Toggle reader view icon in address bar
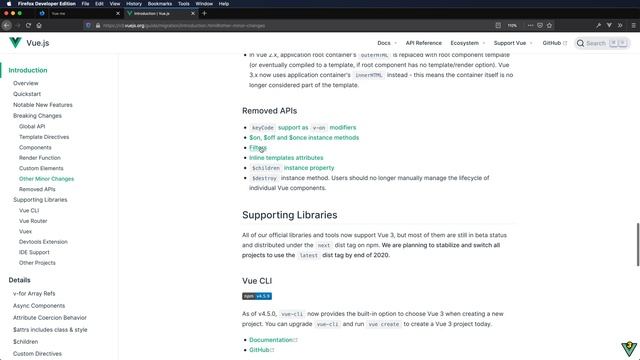 (x=498, y=25)
